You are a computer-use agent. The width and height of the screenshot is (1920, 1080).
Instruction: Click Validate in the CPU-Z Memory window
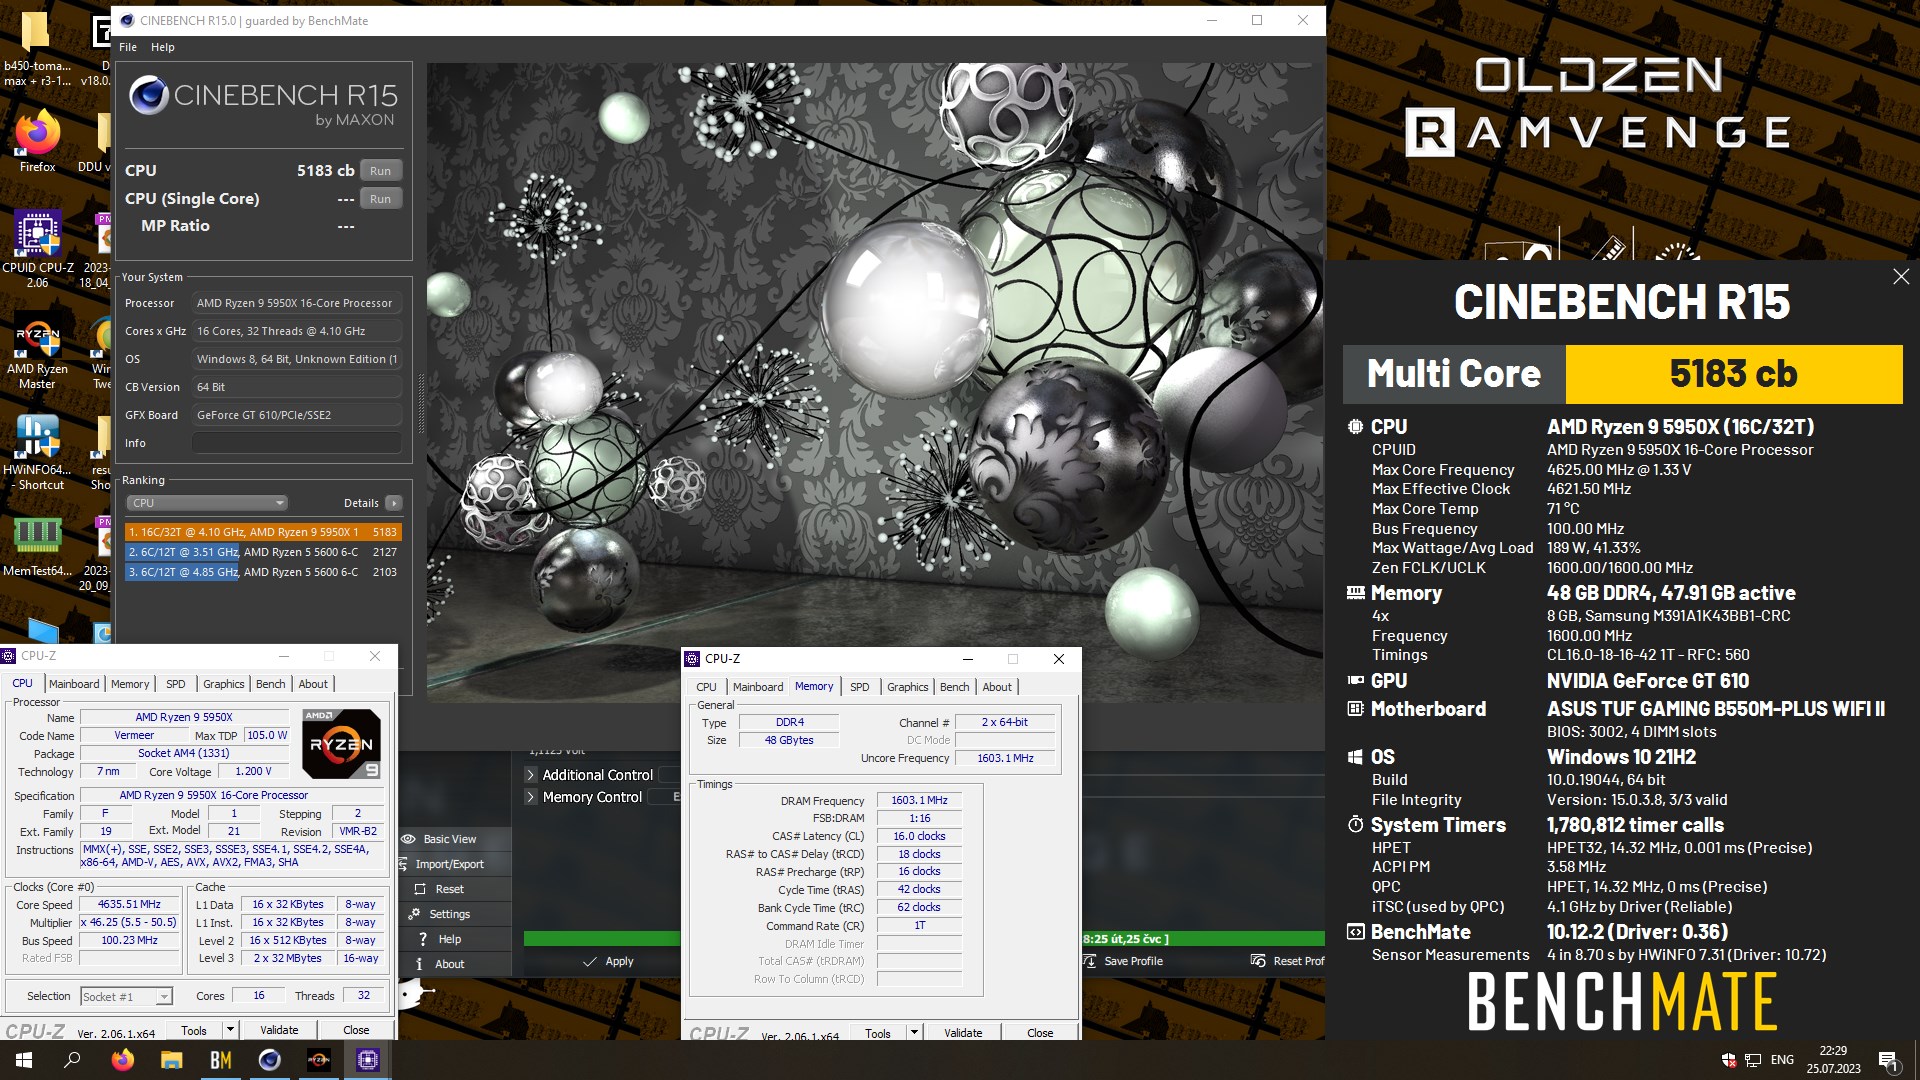[963, 1033]
